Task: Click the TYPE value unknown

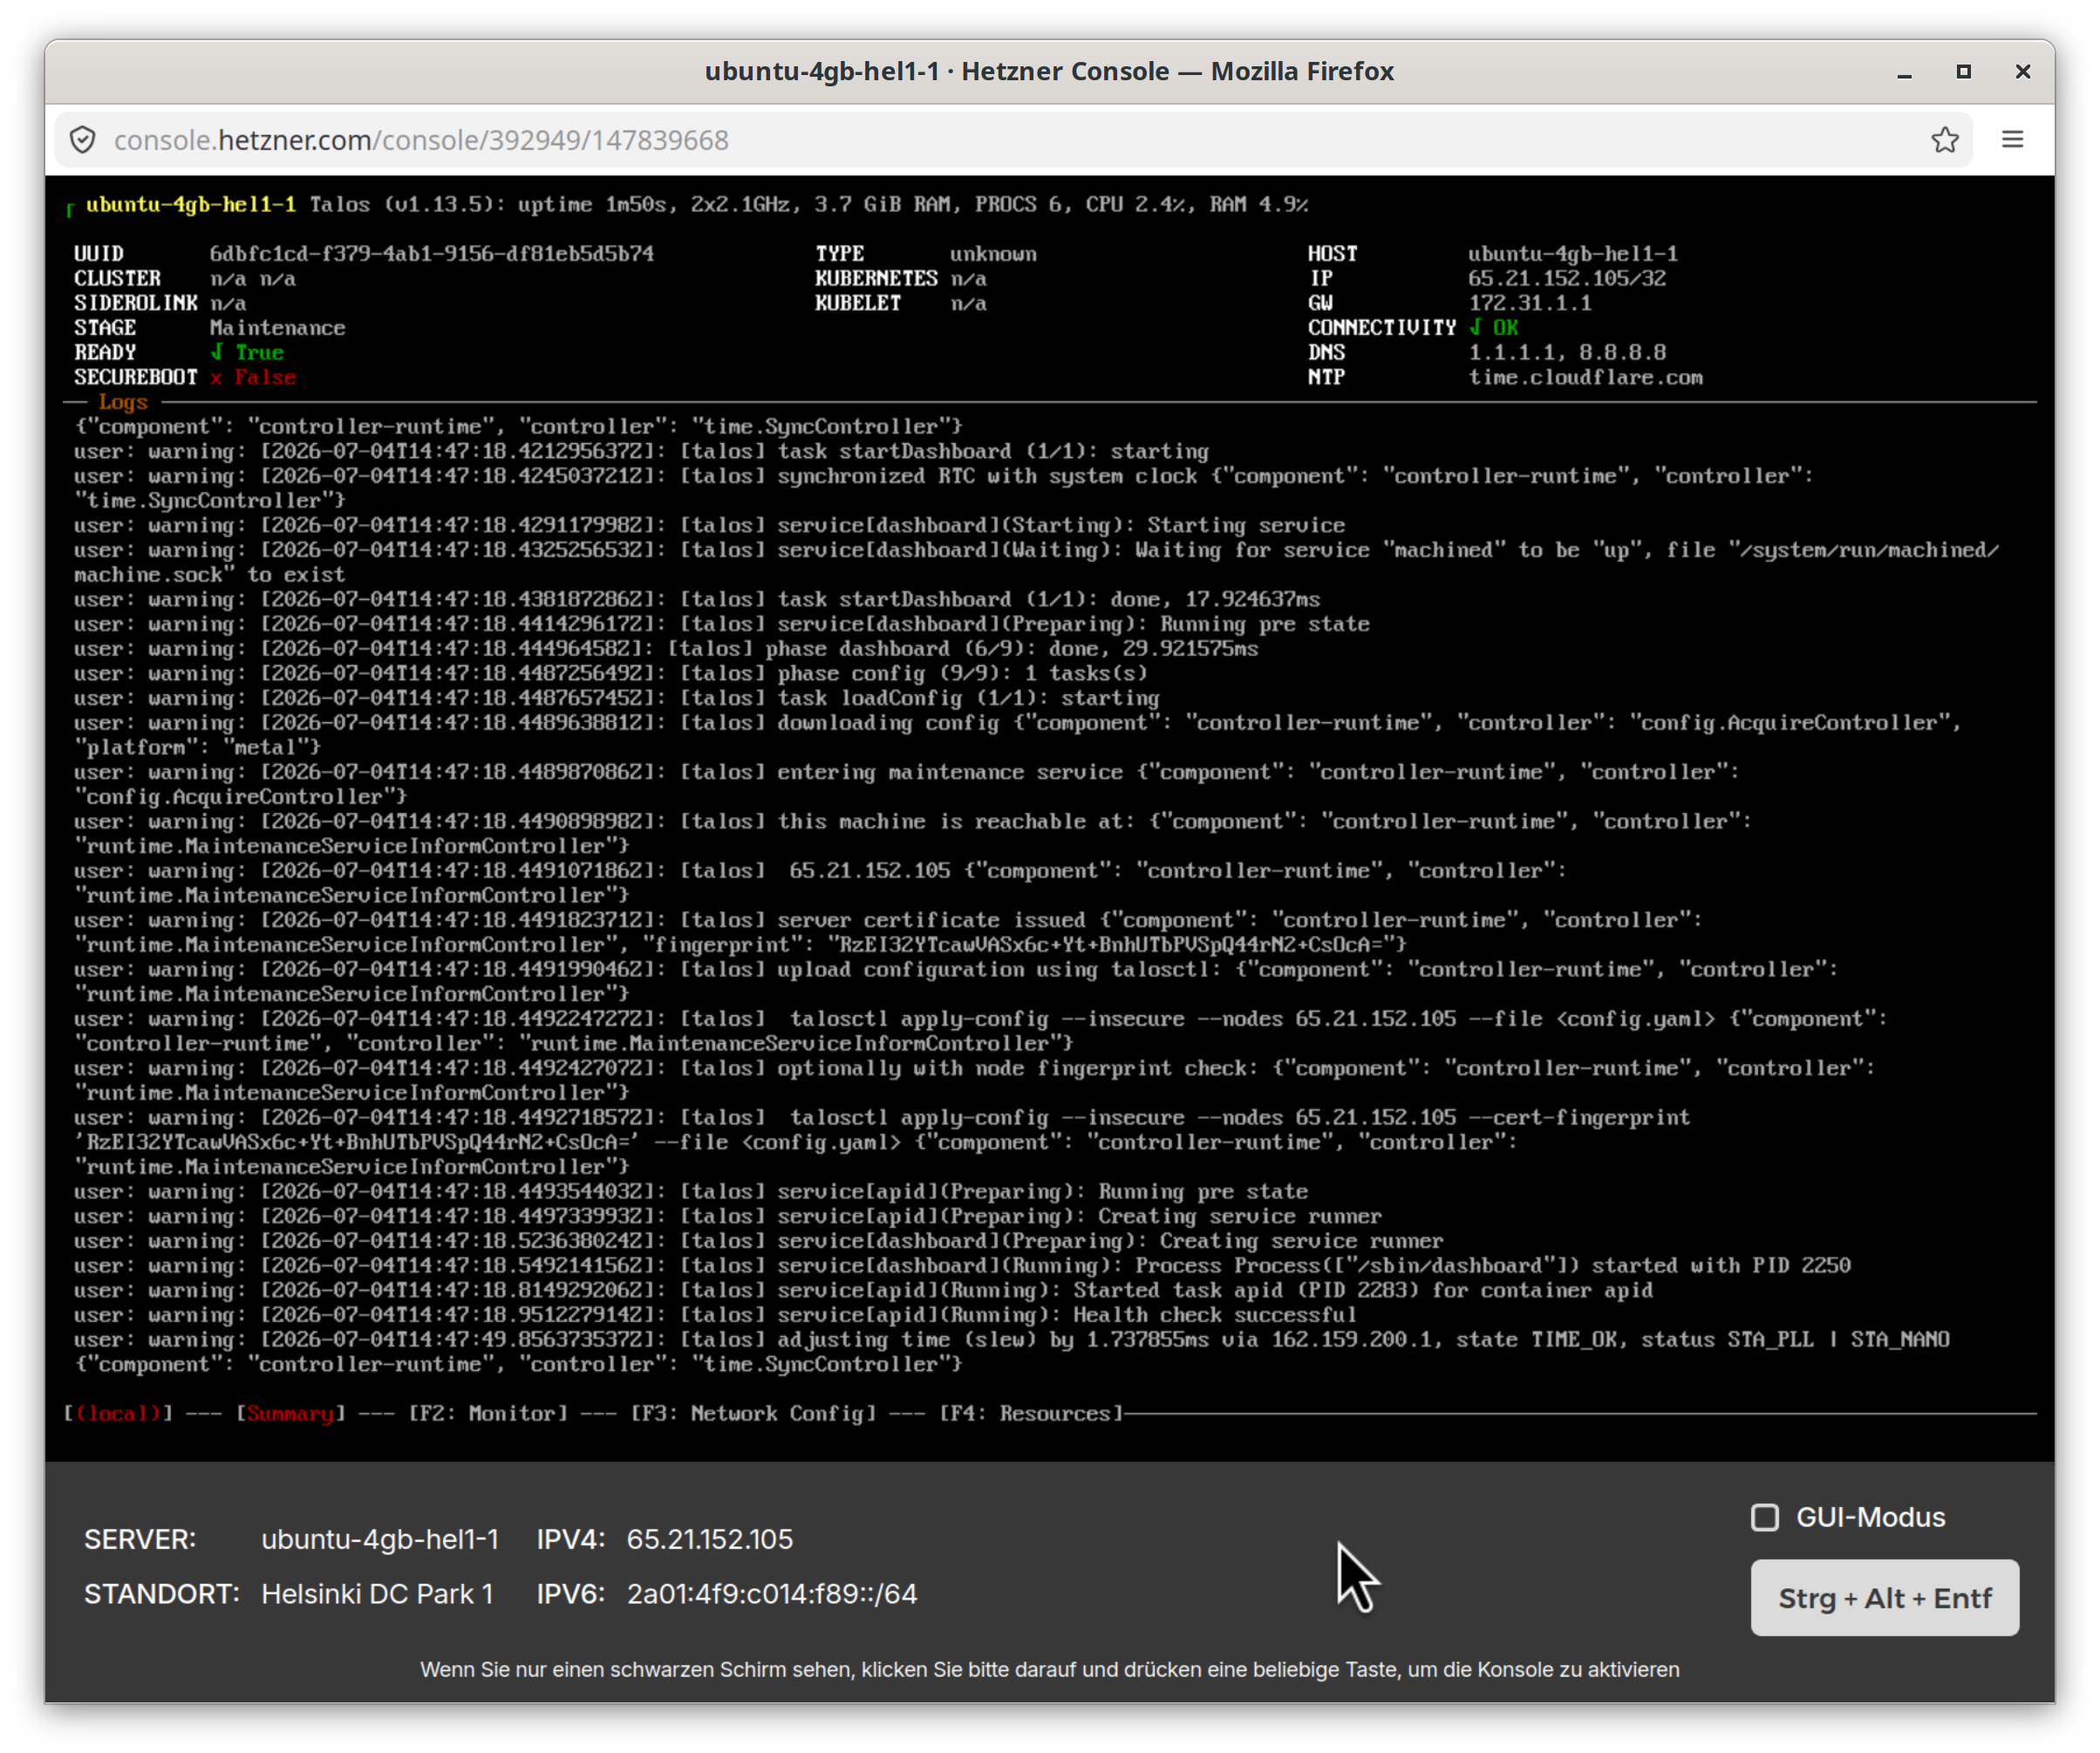Action: click(x=993, y=254)
